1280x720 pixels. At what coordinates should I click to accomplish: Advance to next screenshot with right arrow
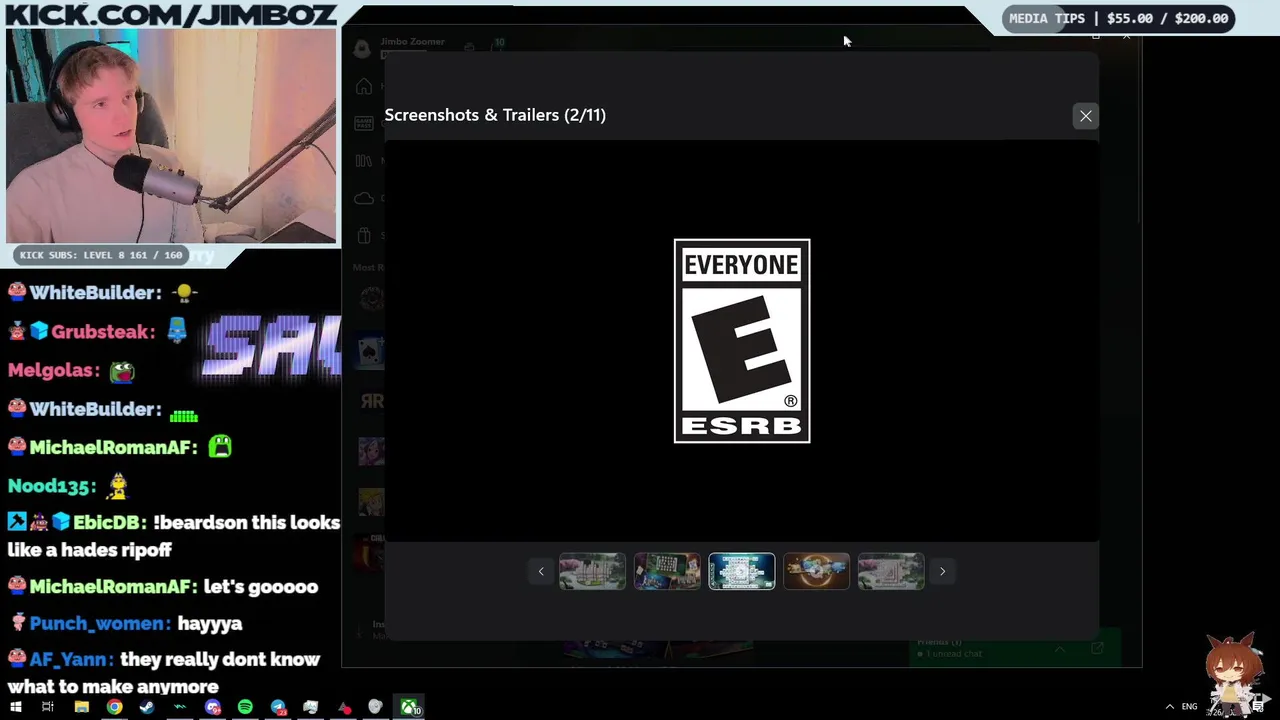[942, 572]
